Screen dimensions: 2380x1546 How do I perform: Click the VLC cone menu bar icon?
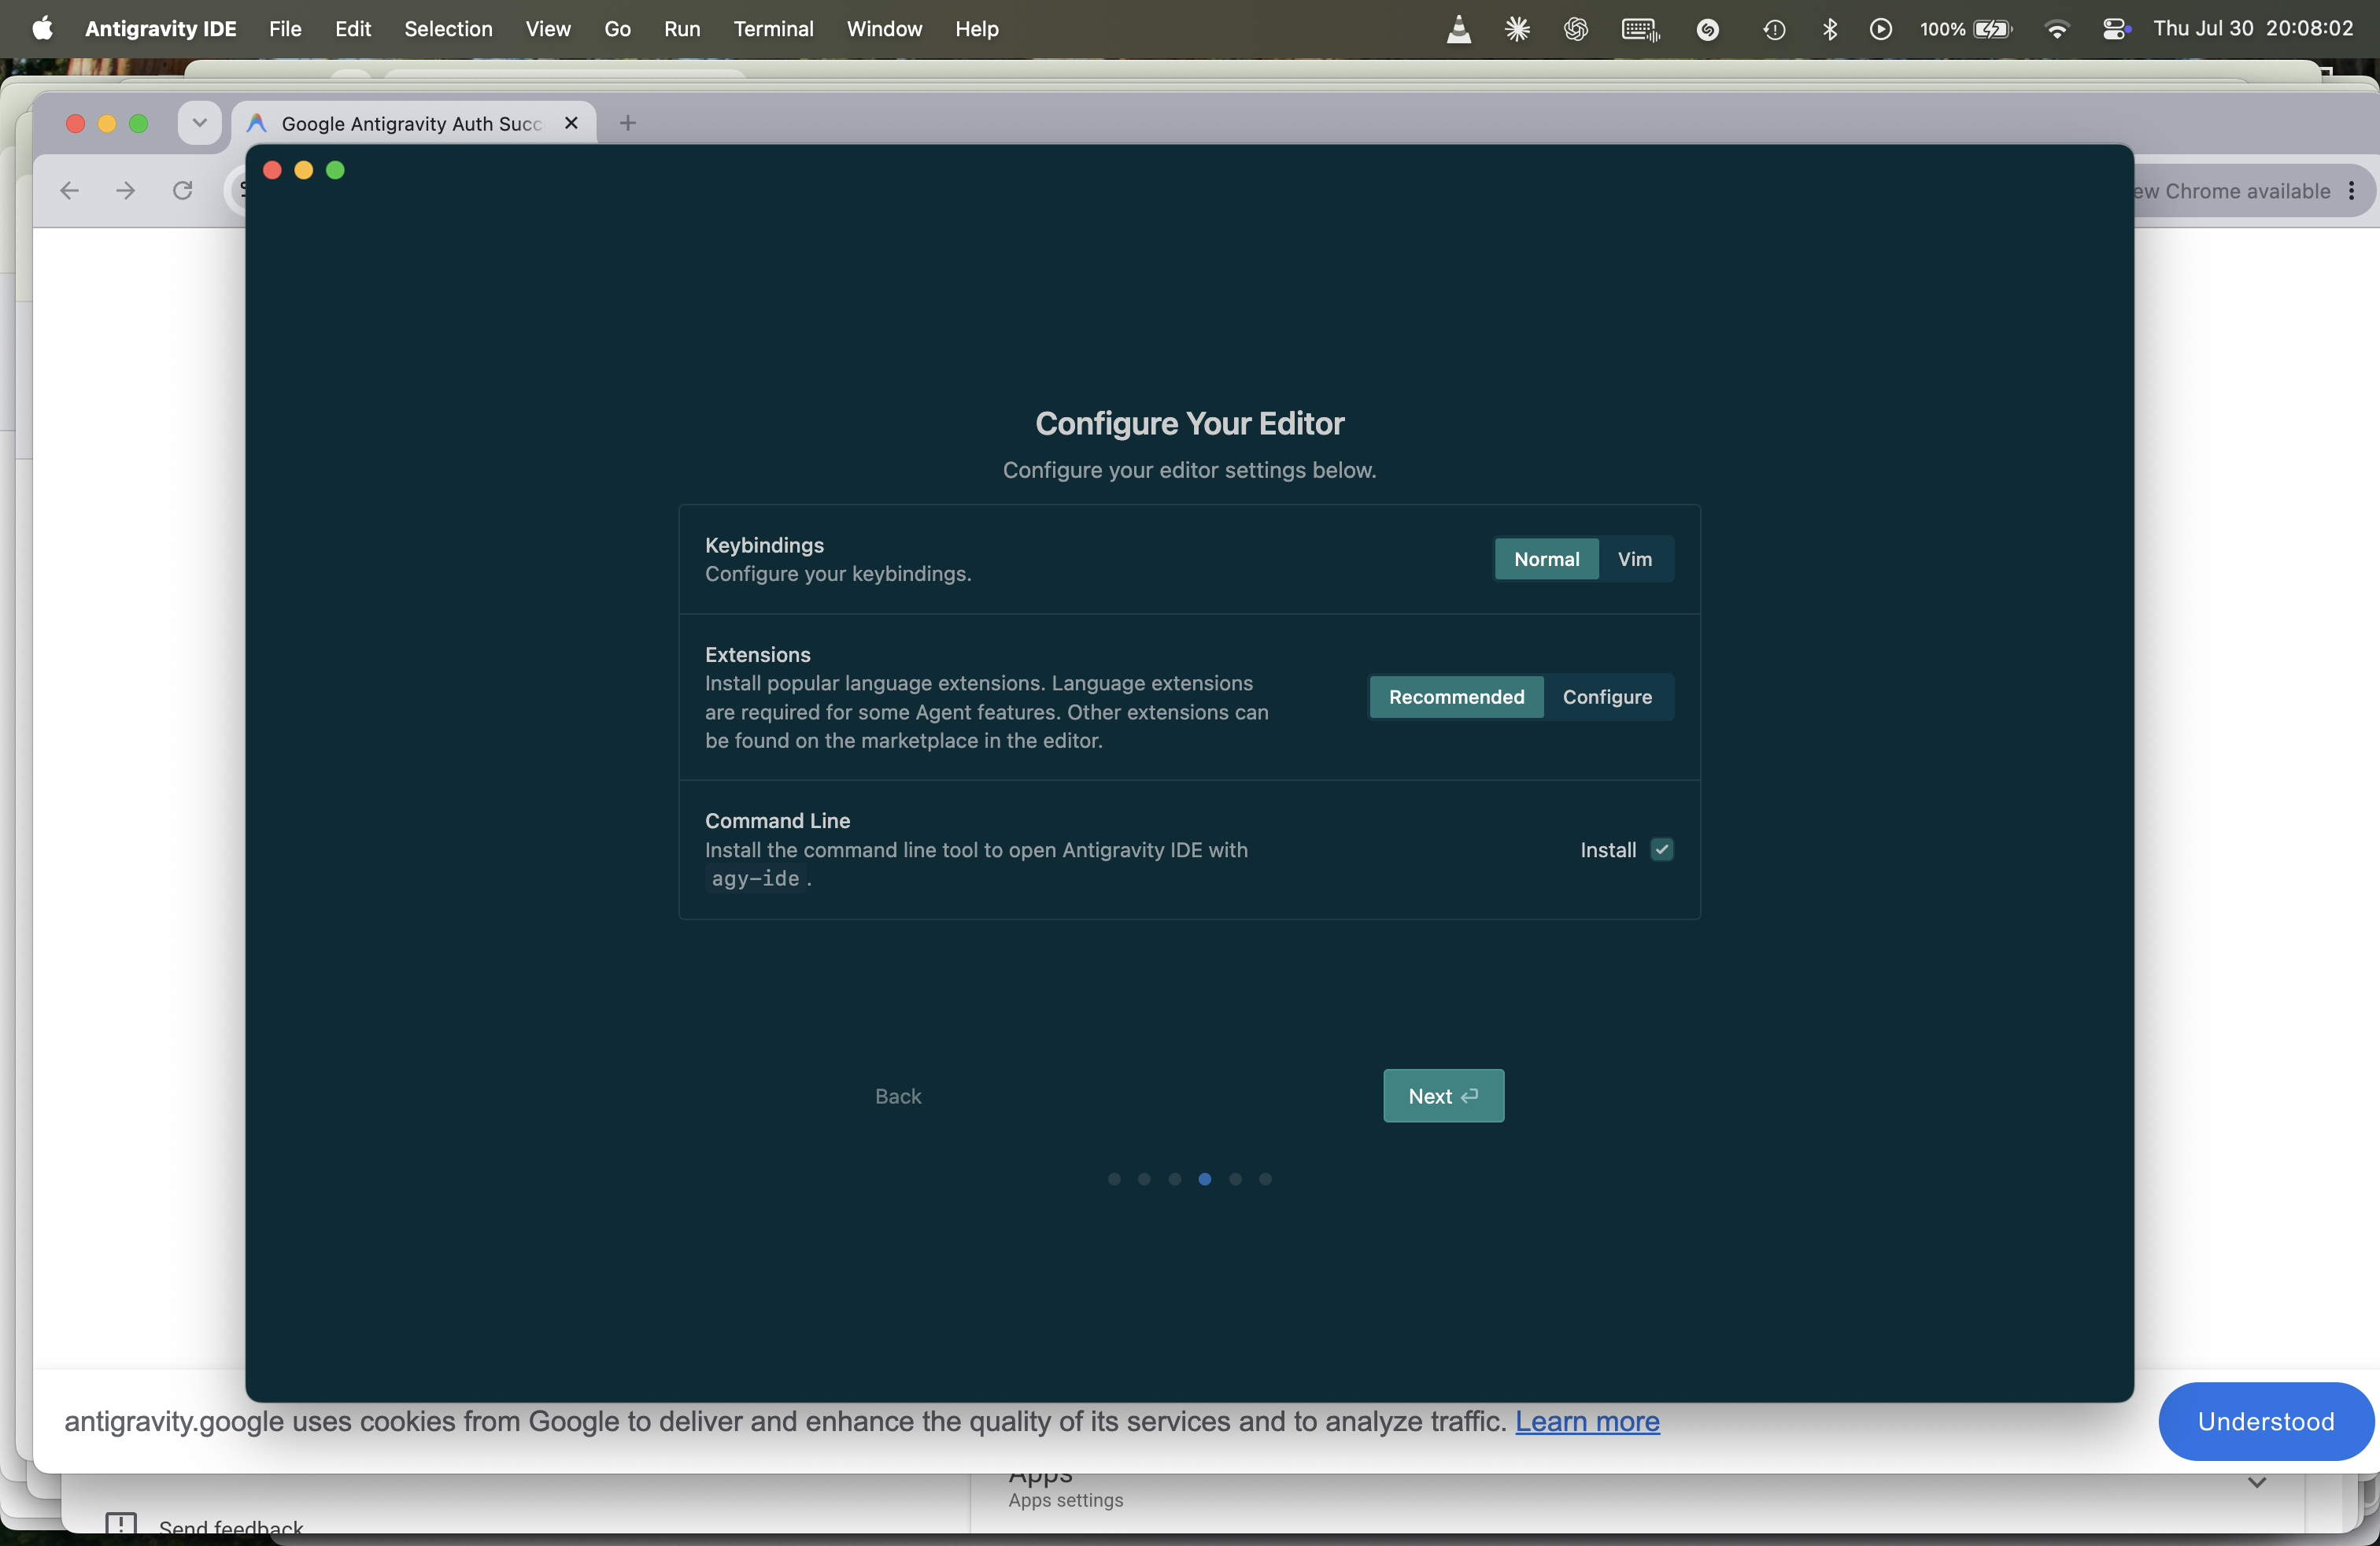pos(1459,29)
